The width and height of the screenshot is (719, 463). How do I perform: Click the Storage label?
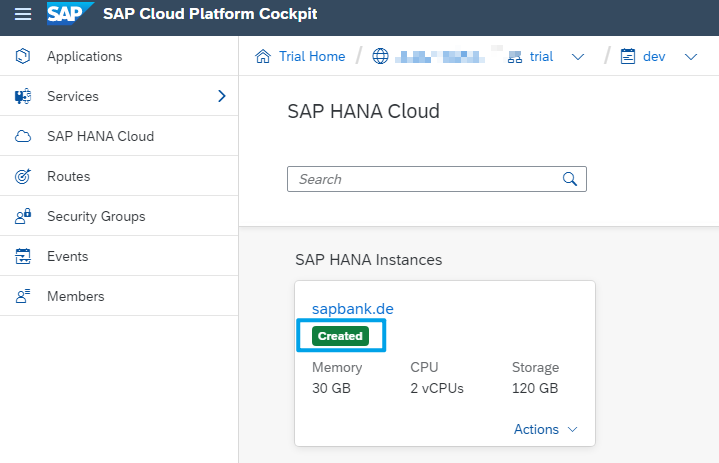[x=536, y=368]
